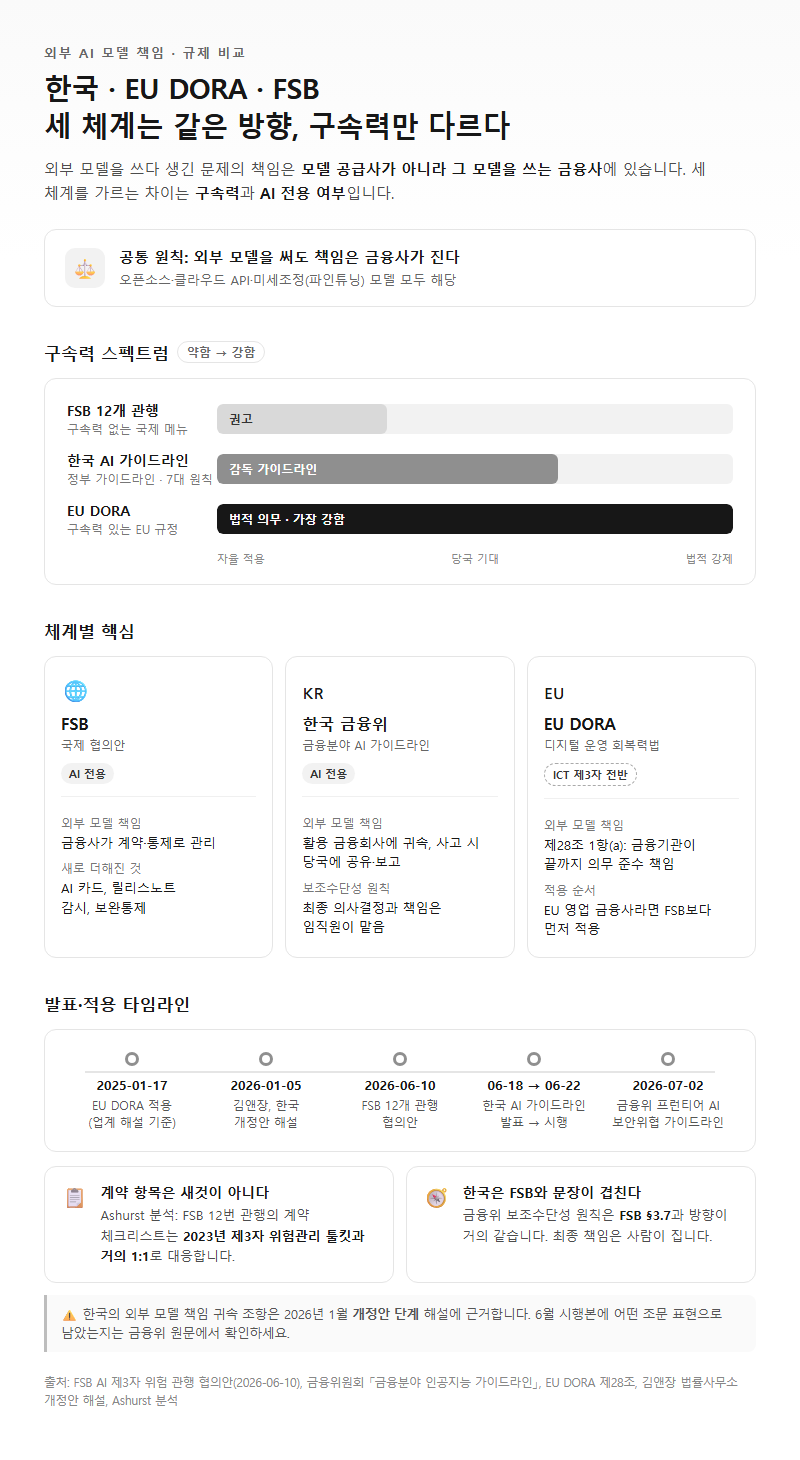The height and width of the screenshot is (1460, 800).
Task: Click the 계약 항목은 새것이 아니다 heading
Action: (x=185, y=1192)
